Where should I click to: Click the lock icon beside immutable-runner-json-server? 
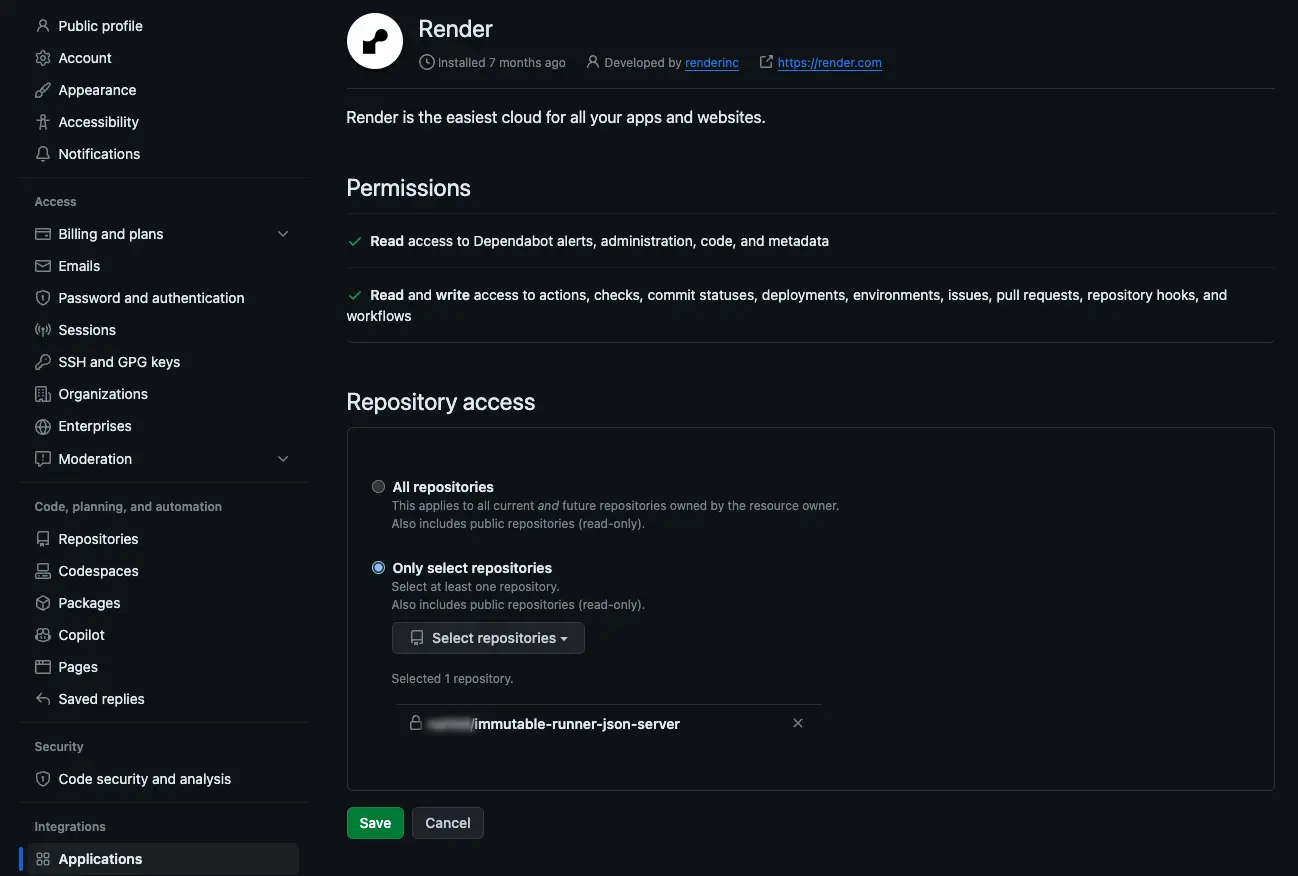pos(416,723)
